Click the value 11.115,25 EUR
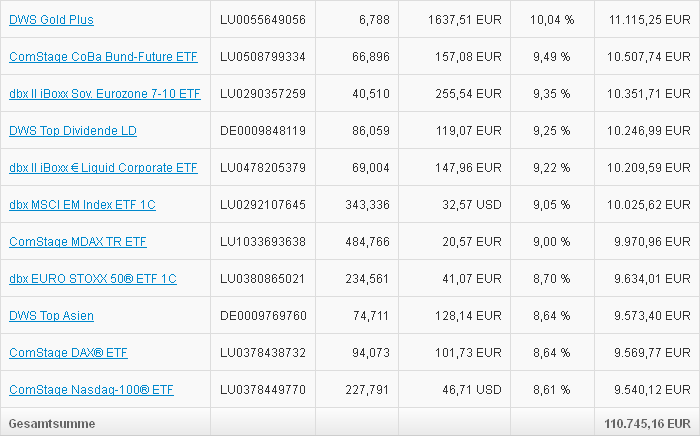Image resolution: width=700 pixels, height=436 pixels. (x=650, y=20)
